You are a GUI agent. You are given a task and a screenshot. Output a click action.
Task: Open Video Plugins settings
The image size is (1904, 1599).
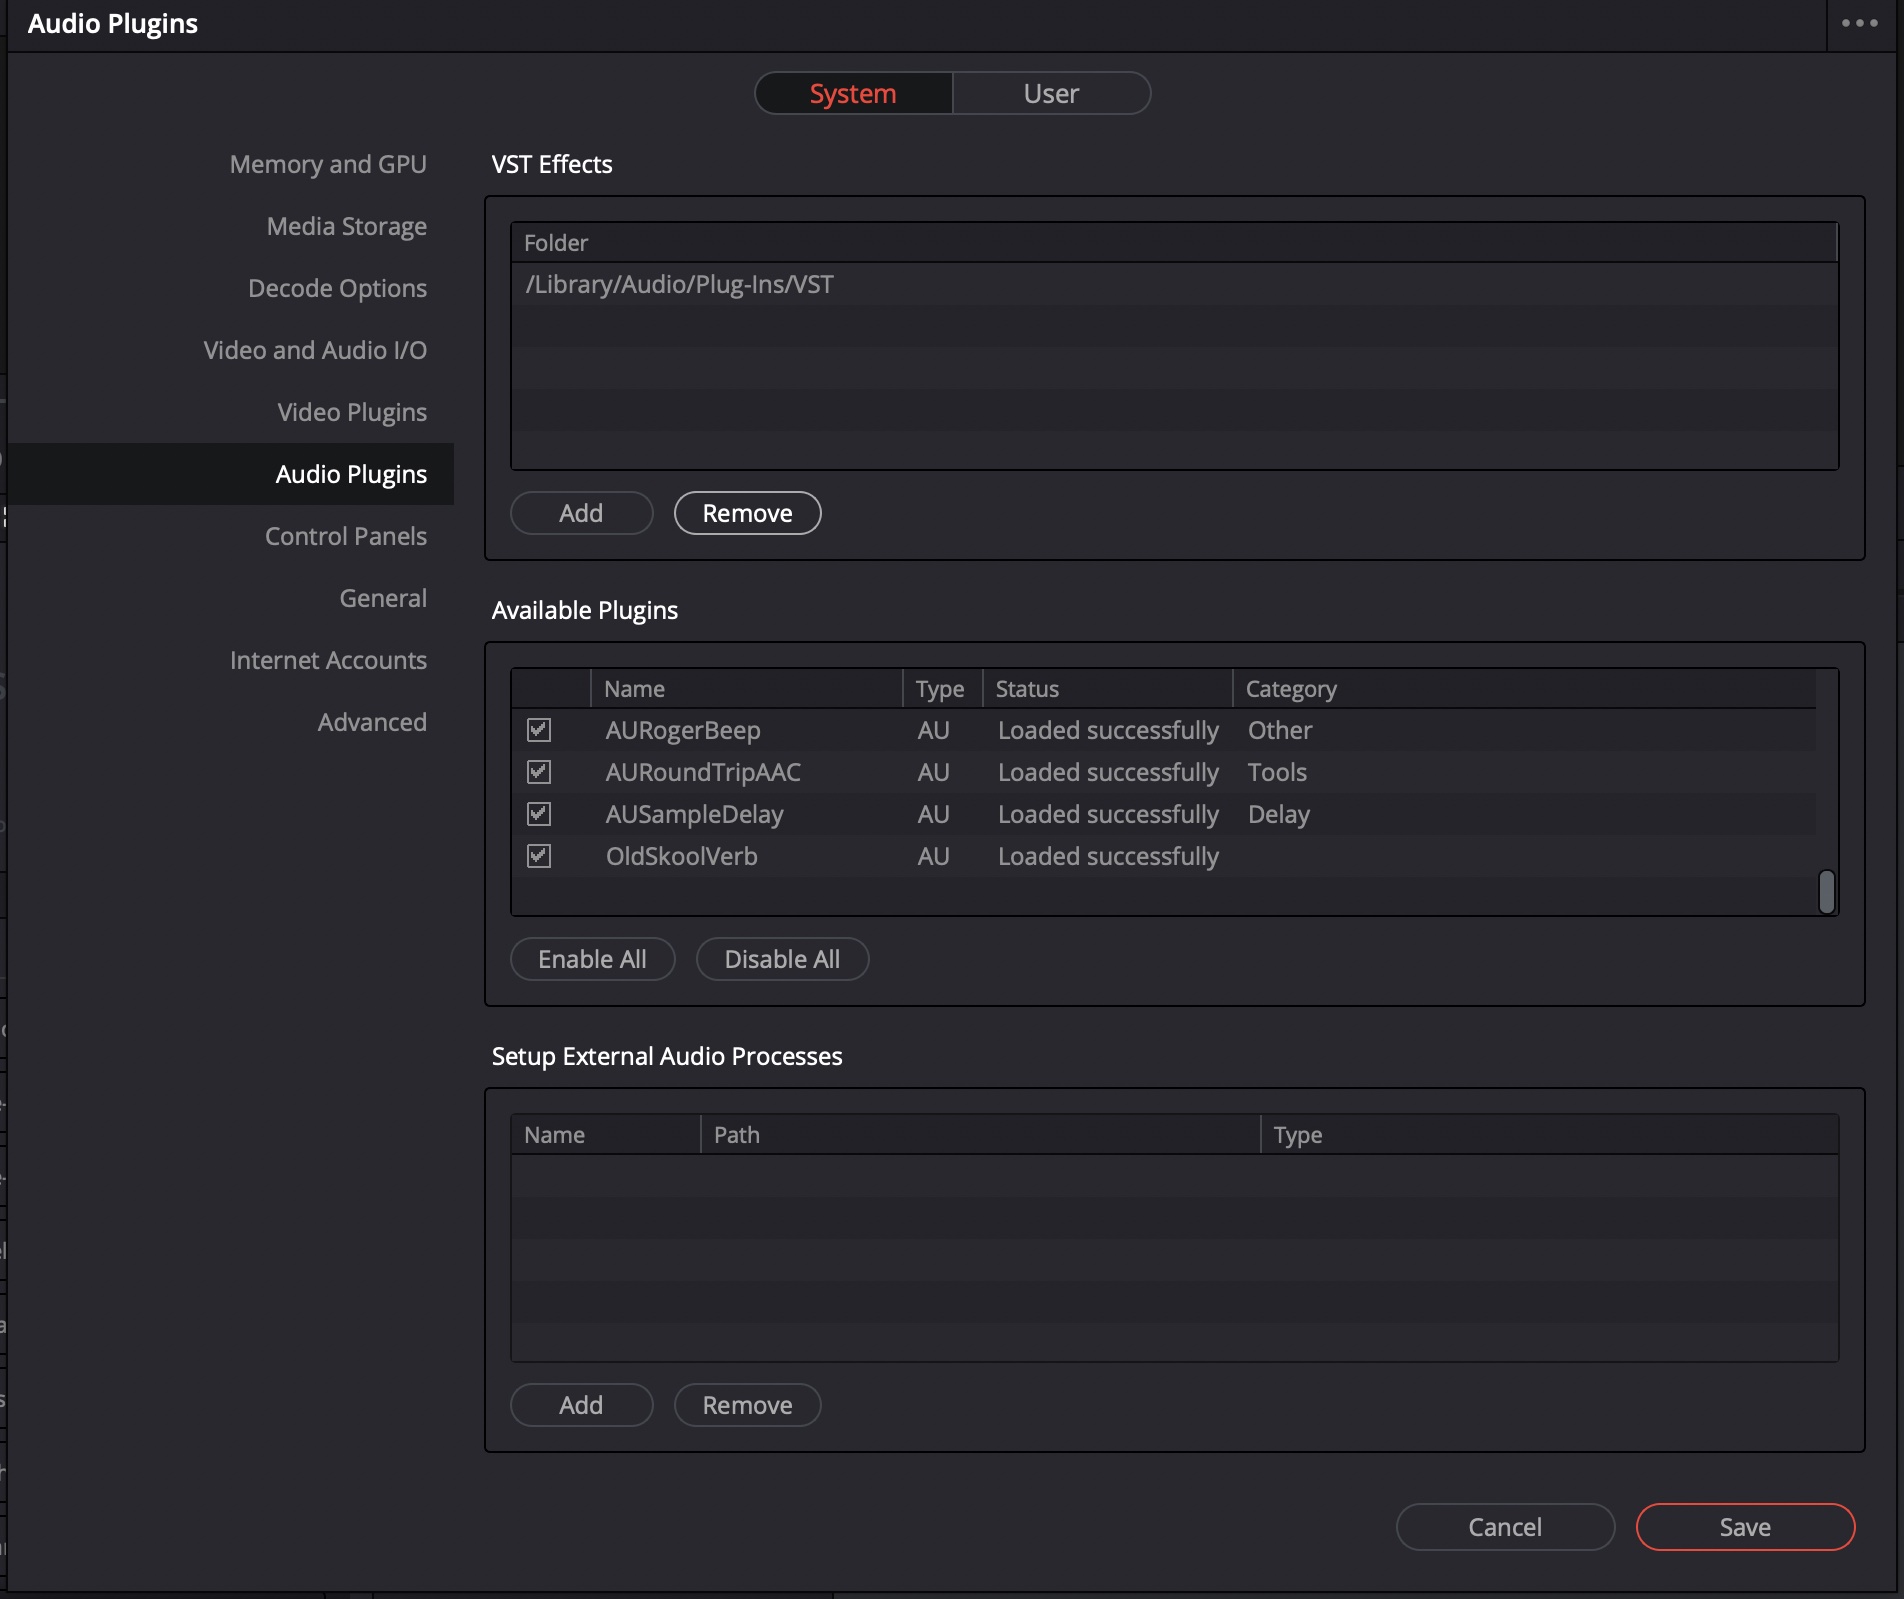tap(352, 412)
